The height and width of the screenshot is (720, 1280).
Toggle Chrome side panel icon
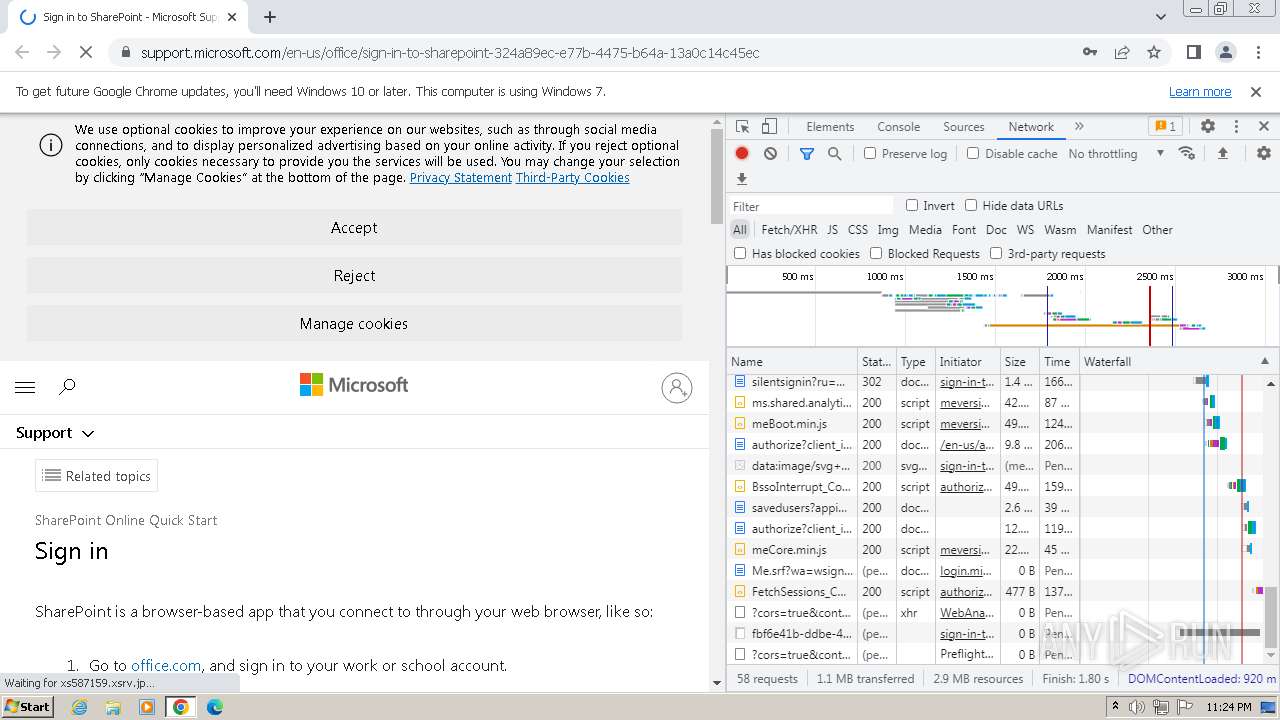(x=1193, y=52)
